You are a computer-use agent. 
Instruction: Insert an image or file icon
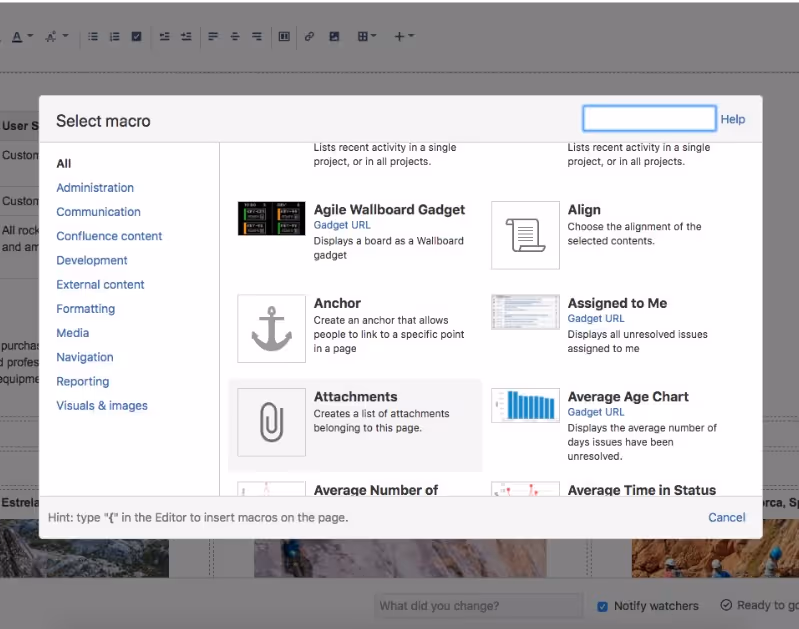[x=334, y=36]
